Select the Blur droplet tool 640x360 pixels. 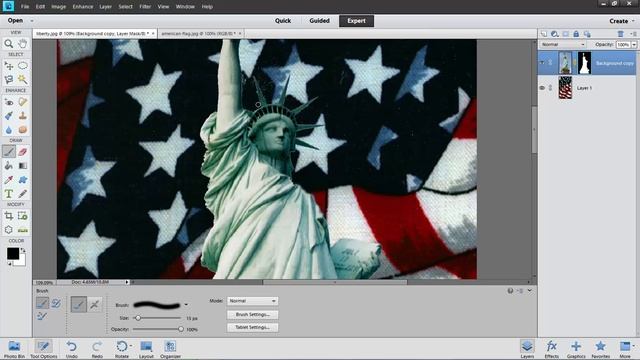coord(9,130)
